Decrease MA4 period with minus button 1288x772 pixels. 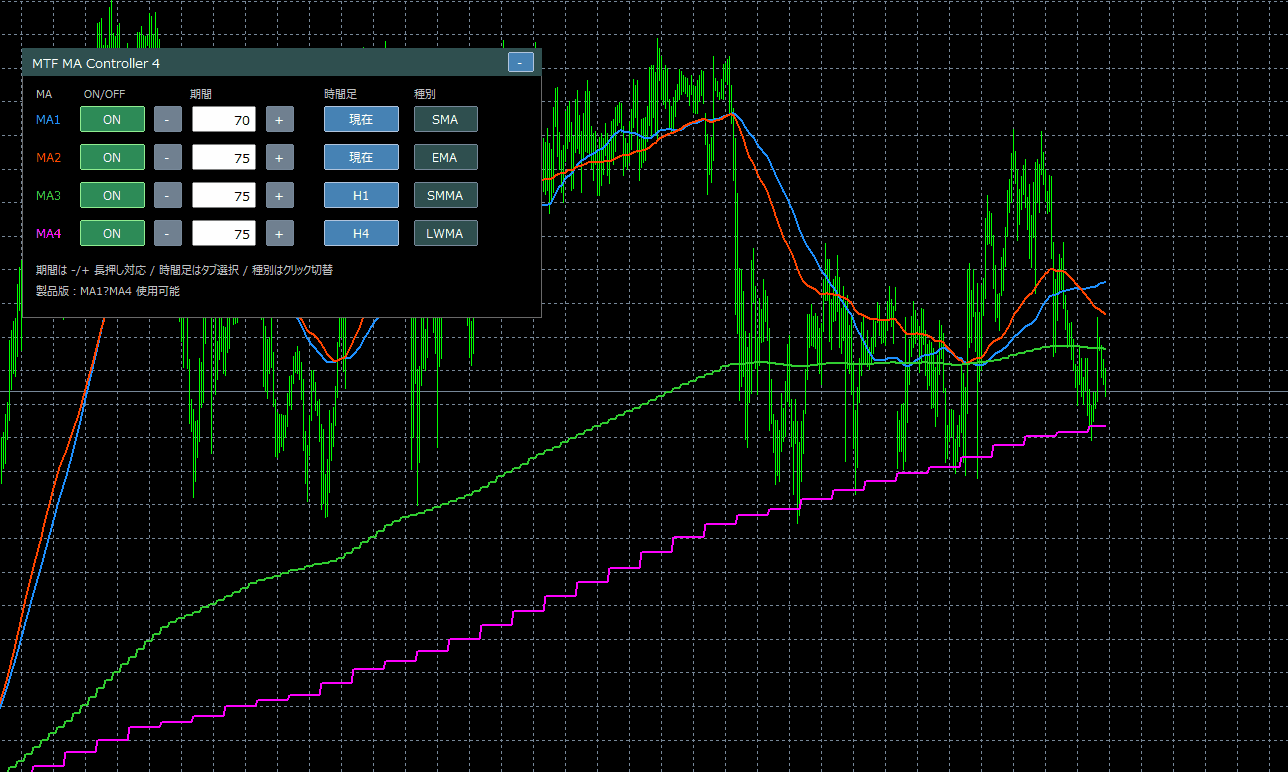(168, 233)
